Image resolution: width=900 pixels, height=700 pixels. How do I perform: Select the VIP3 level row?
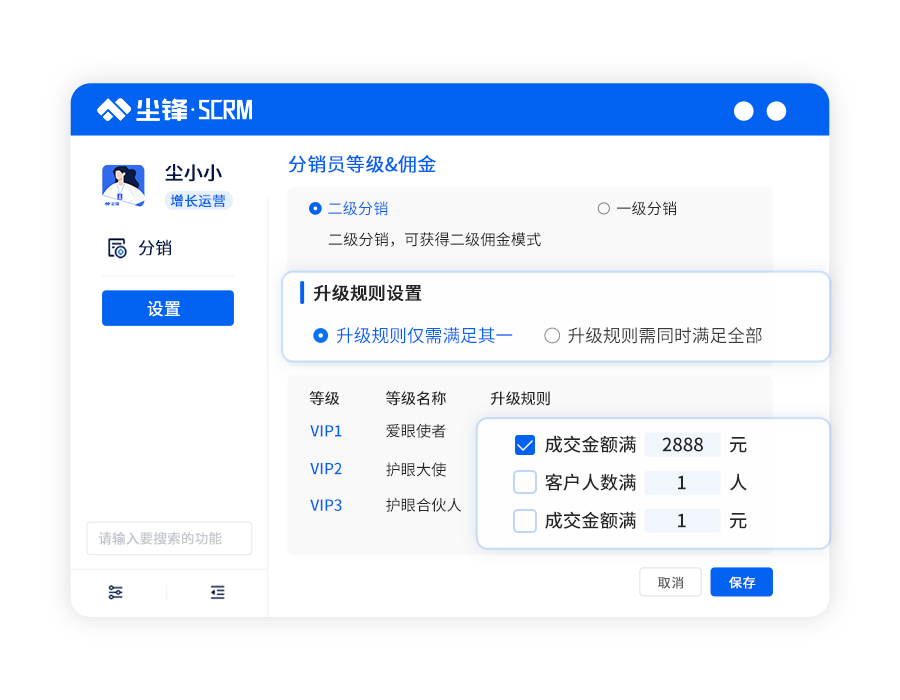click(x=325, y=505)
